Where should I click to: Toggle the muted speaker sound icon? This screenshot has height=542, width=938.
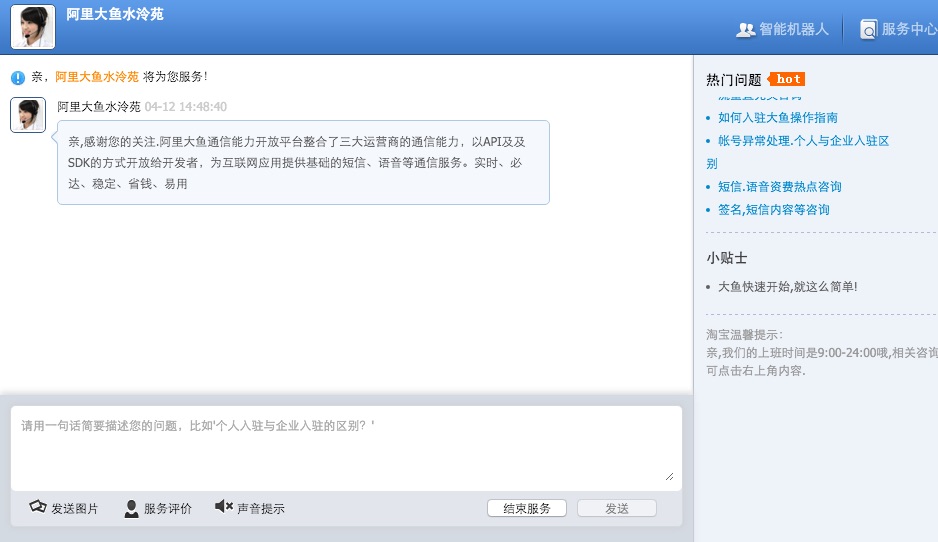pyautogui.click(x=224, y=507)
